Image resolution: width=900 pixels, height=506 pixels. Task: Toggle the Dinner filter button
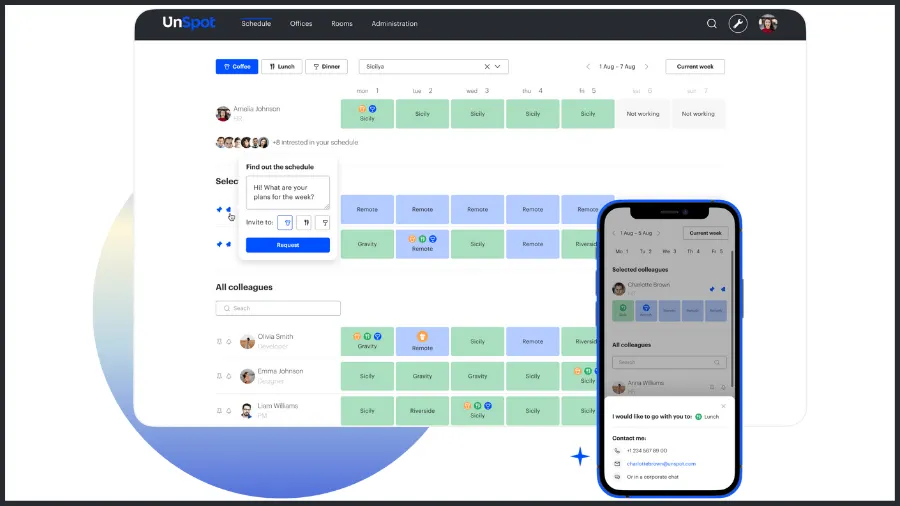pyautogui.click(x=327, y=67)
